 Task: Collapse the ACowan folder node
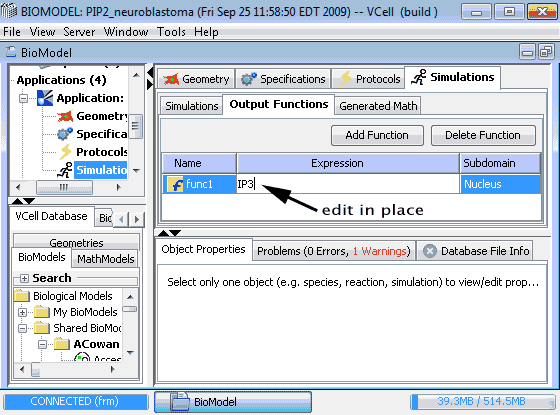coord(42,344)
